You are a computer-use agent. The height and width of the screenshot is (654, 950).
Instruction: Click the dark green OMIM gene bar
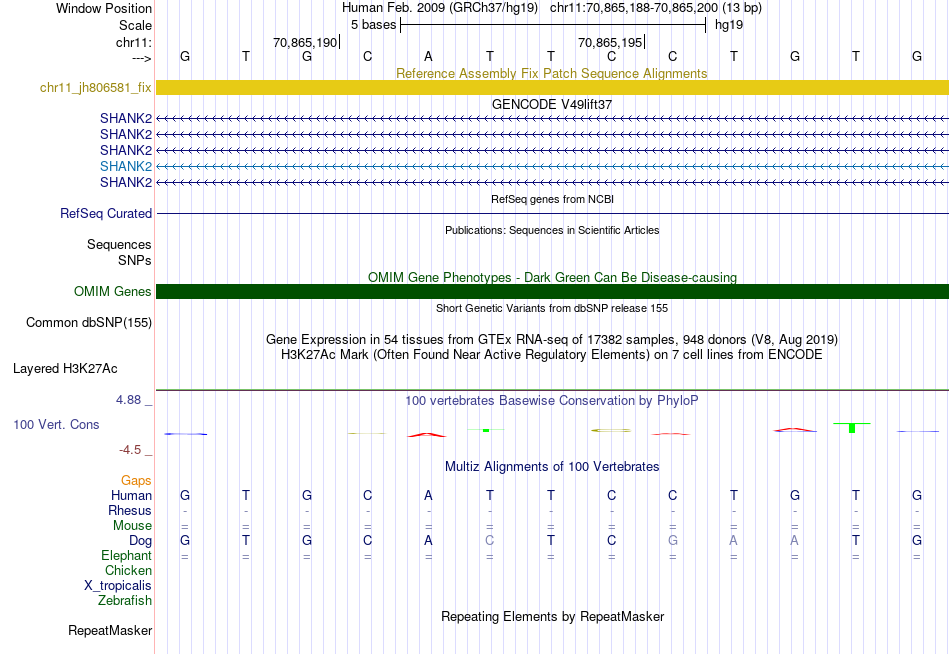pos(552,292)
